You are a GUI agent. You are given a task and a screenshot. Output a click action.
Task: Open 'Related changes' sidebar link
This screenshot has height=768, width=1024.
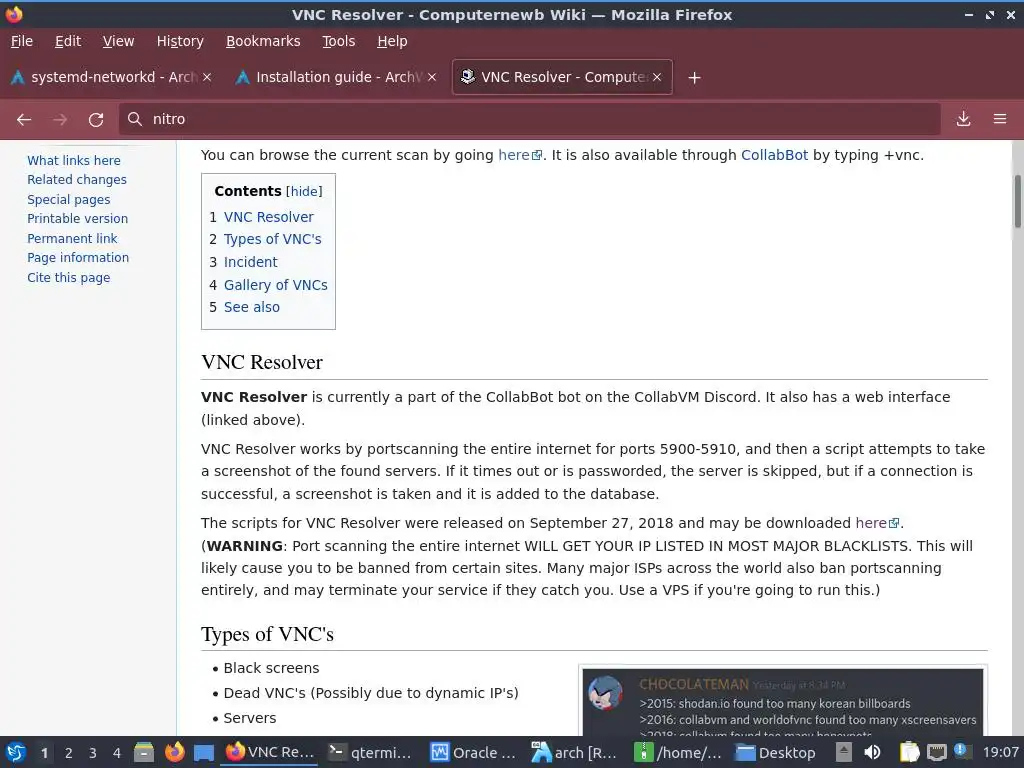point(77,180)
